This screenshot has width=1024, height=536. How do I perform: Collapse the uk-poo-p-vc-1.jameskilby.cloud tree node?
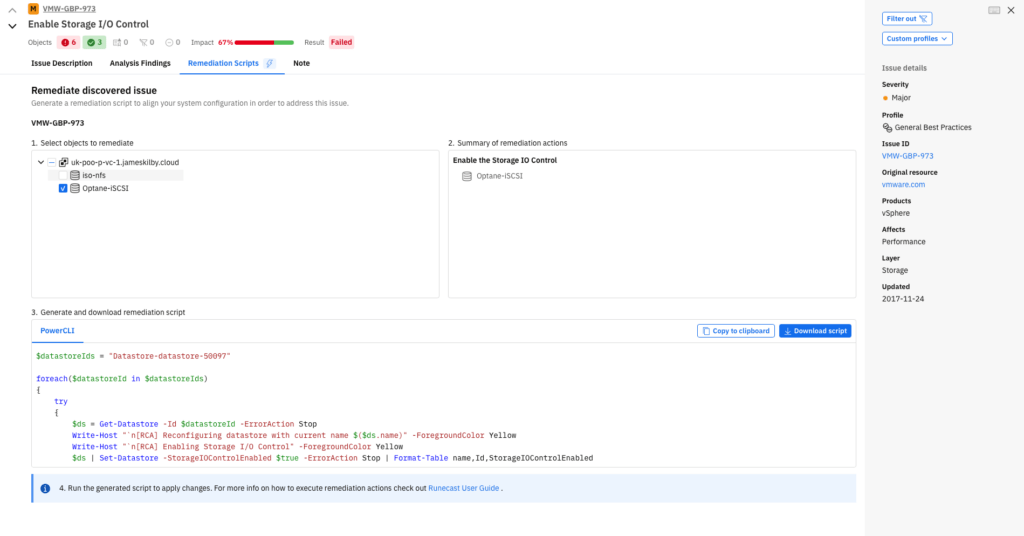[39, 162]
